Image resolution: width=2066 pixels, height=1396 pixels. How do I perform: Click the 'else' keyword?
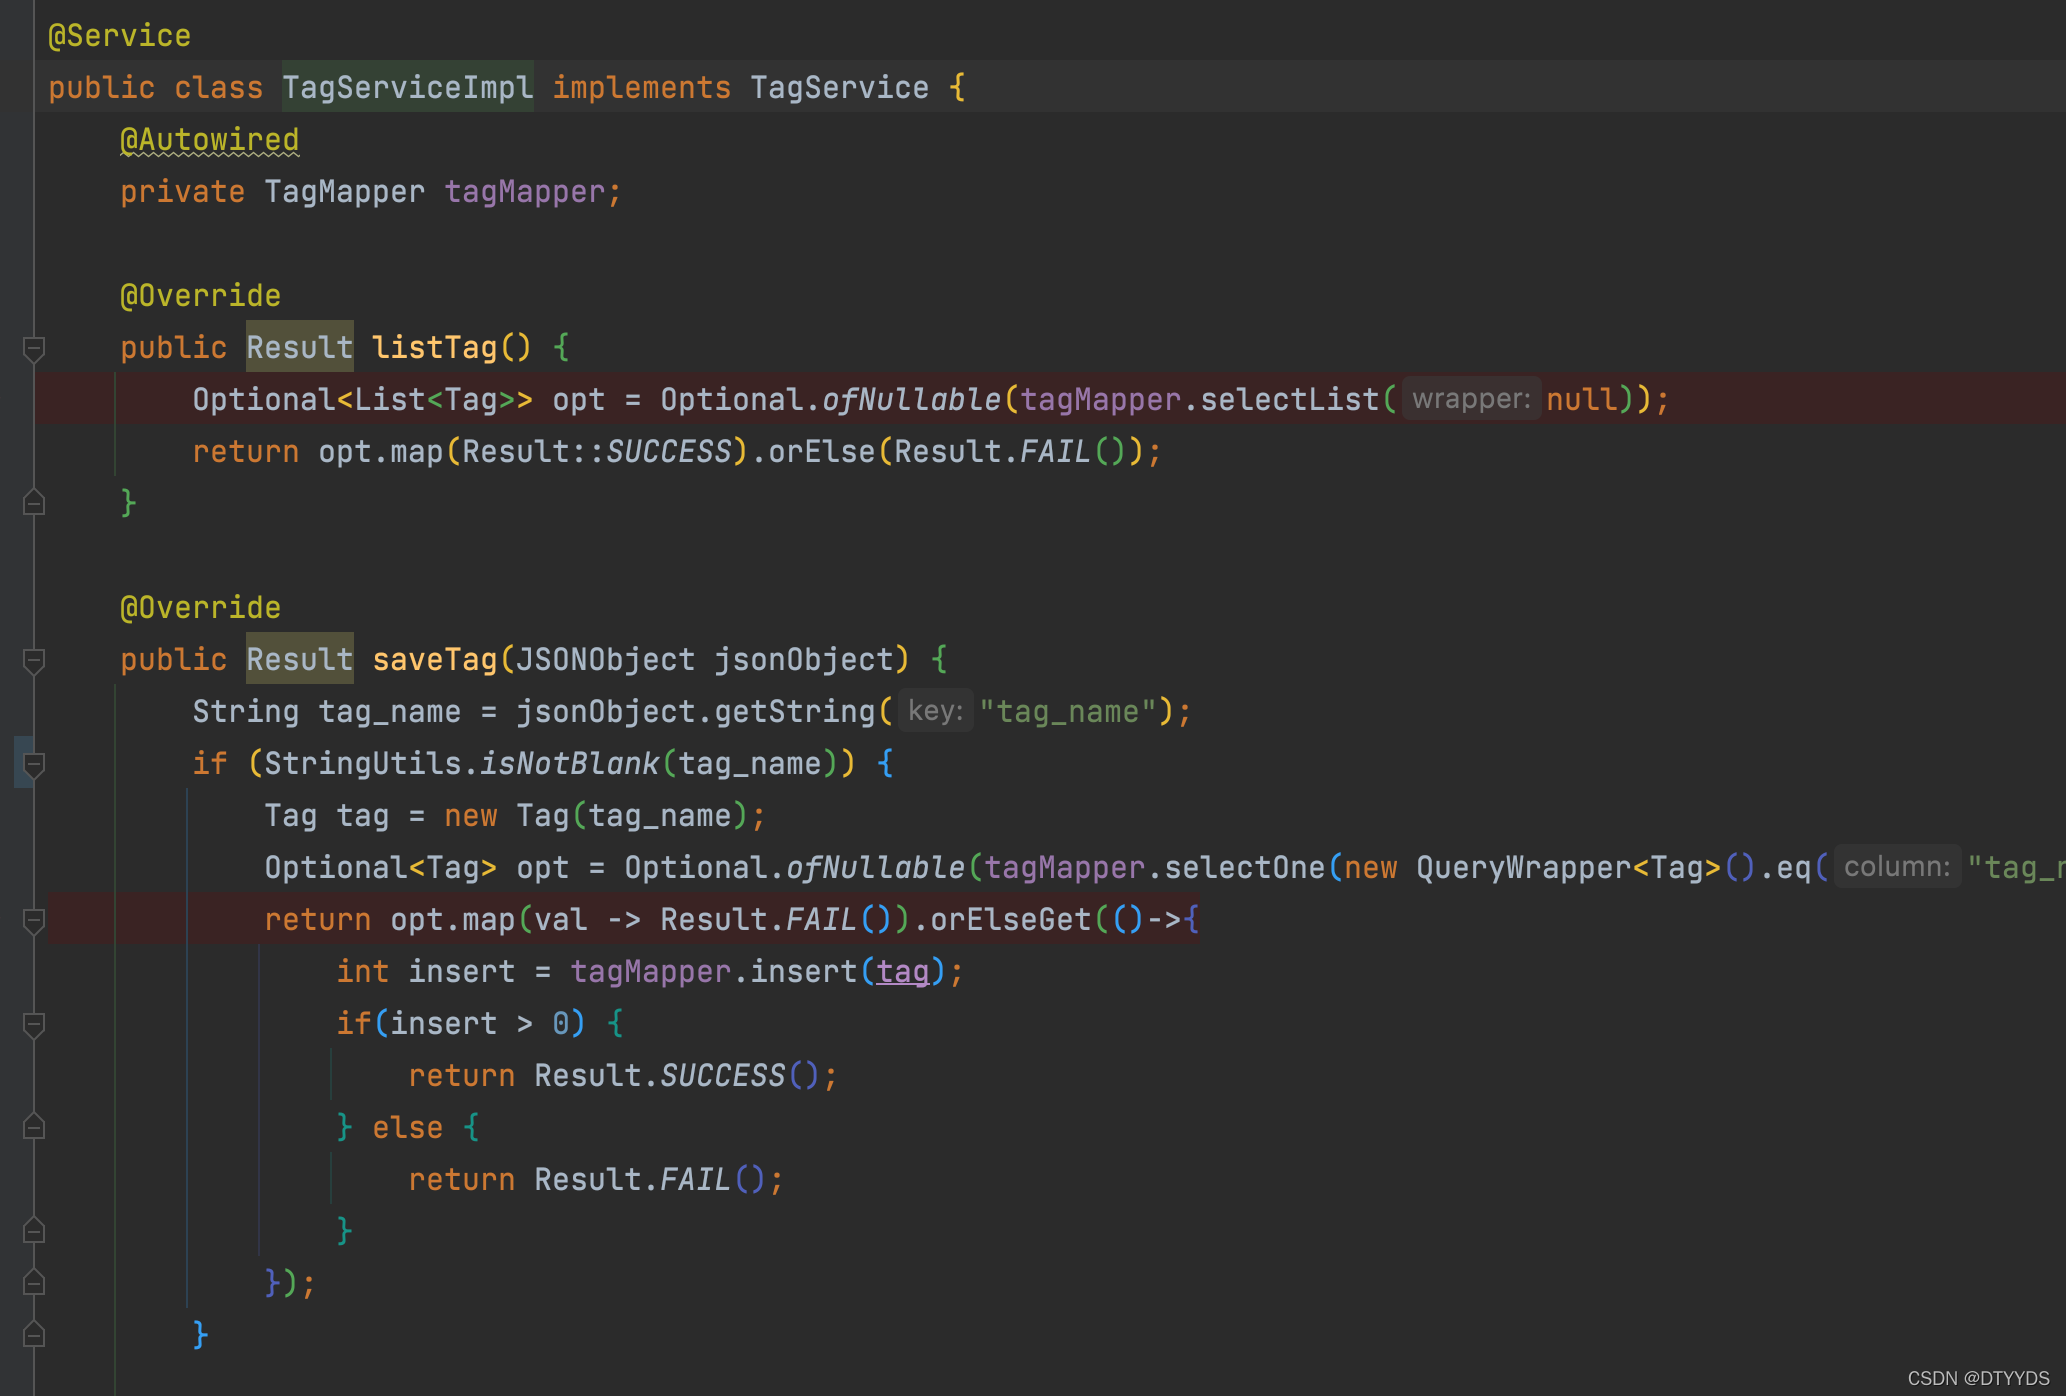[x=407, y=1128]
